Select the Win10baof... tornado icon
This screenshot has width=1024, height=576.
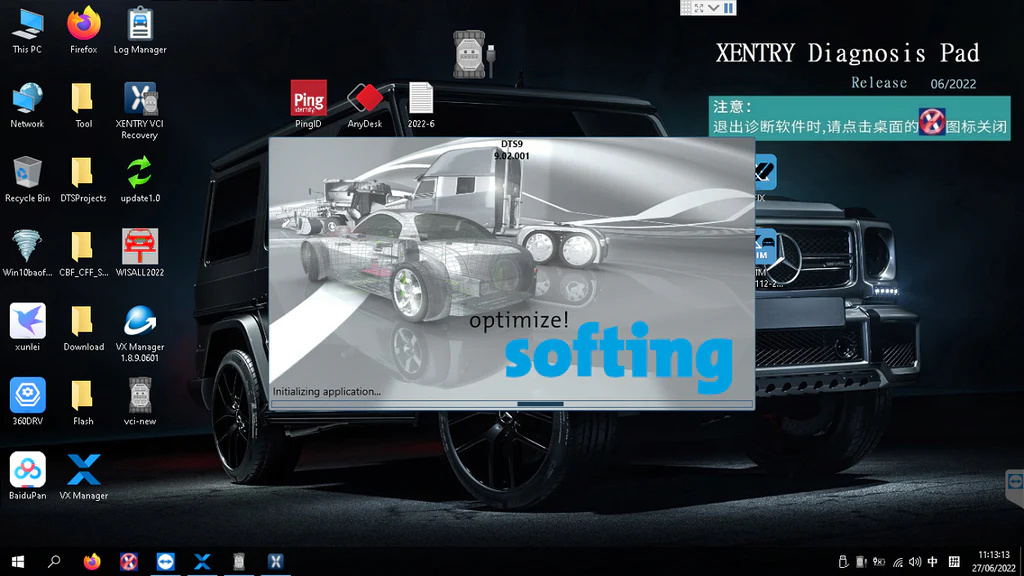(27, 253)
